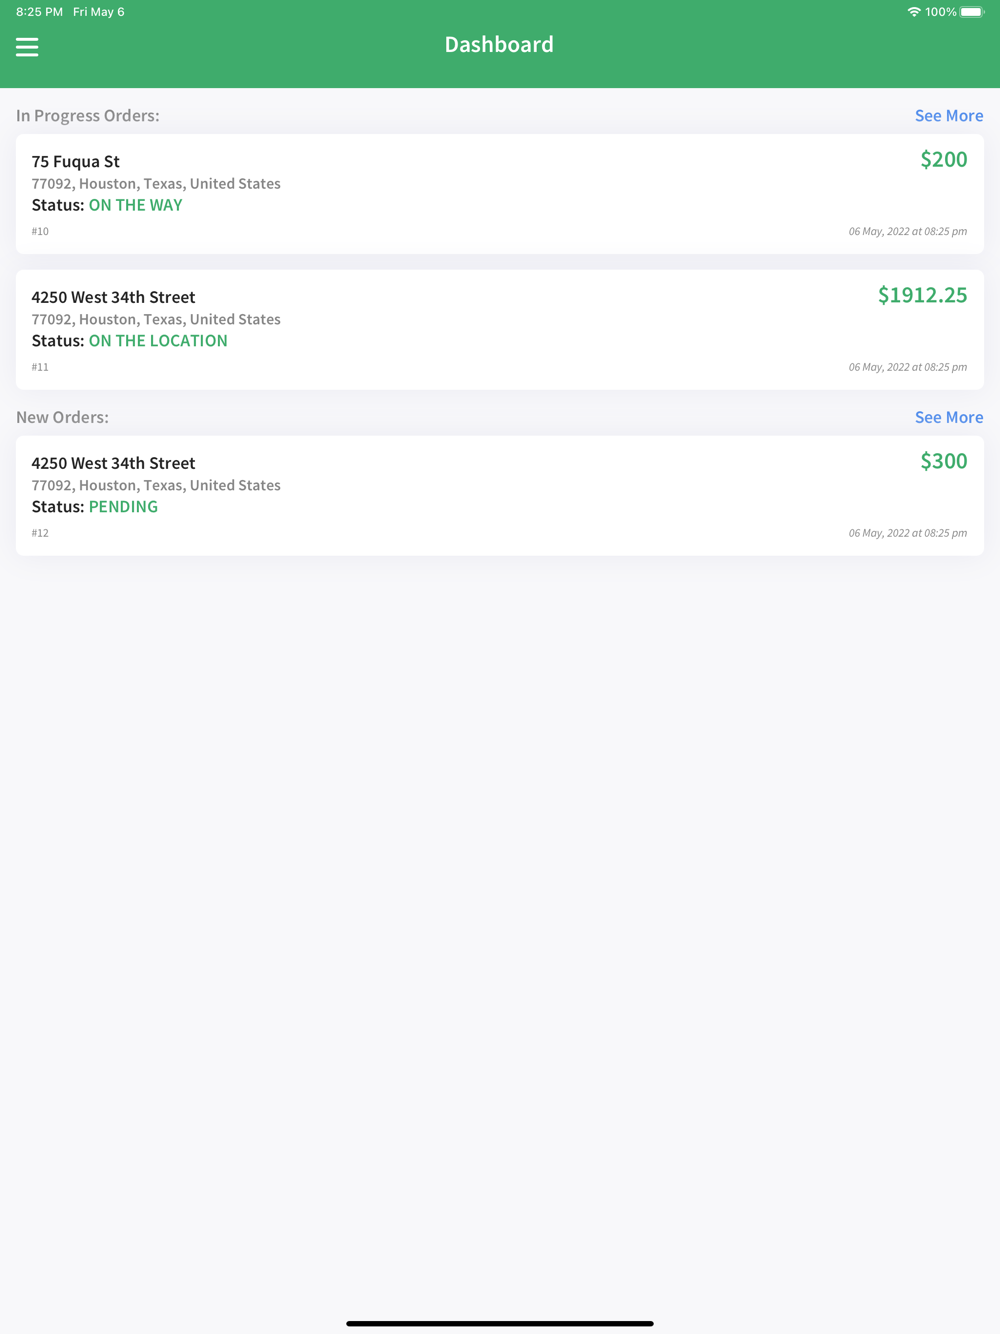Select the $1912.25 order amount

(922, 295)
